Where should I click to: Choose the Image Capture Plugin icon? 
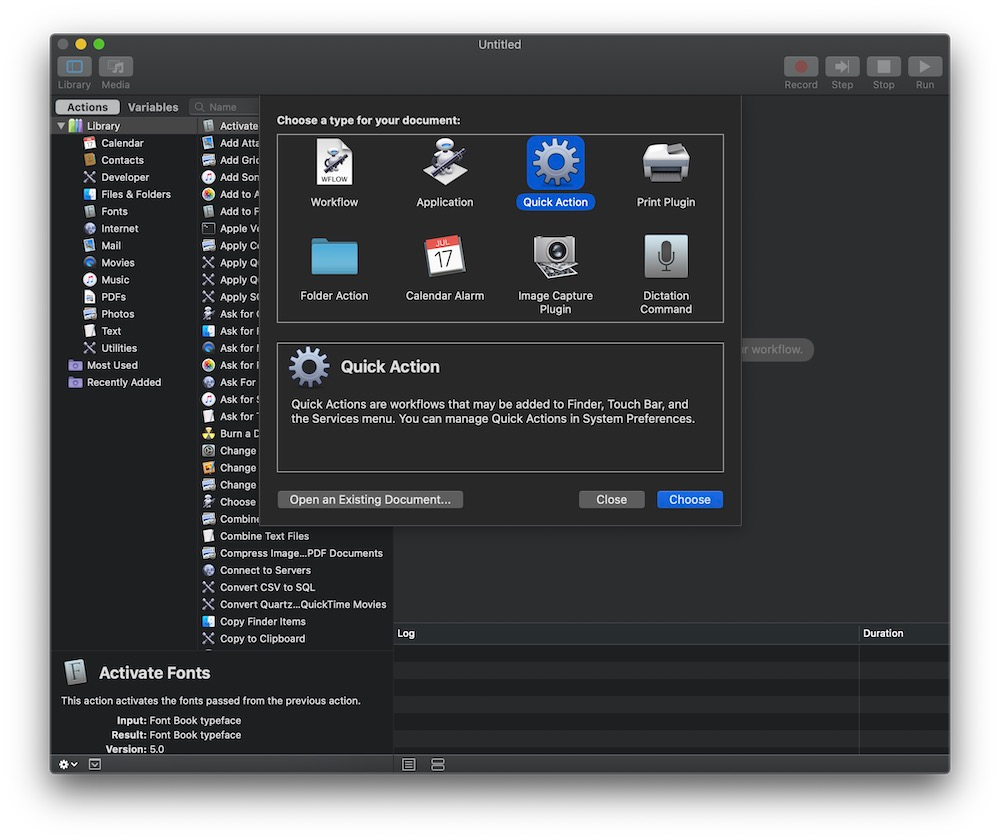click(555, 258)
